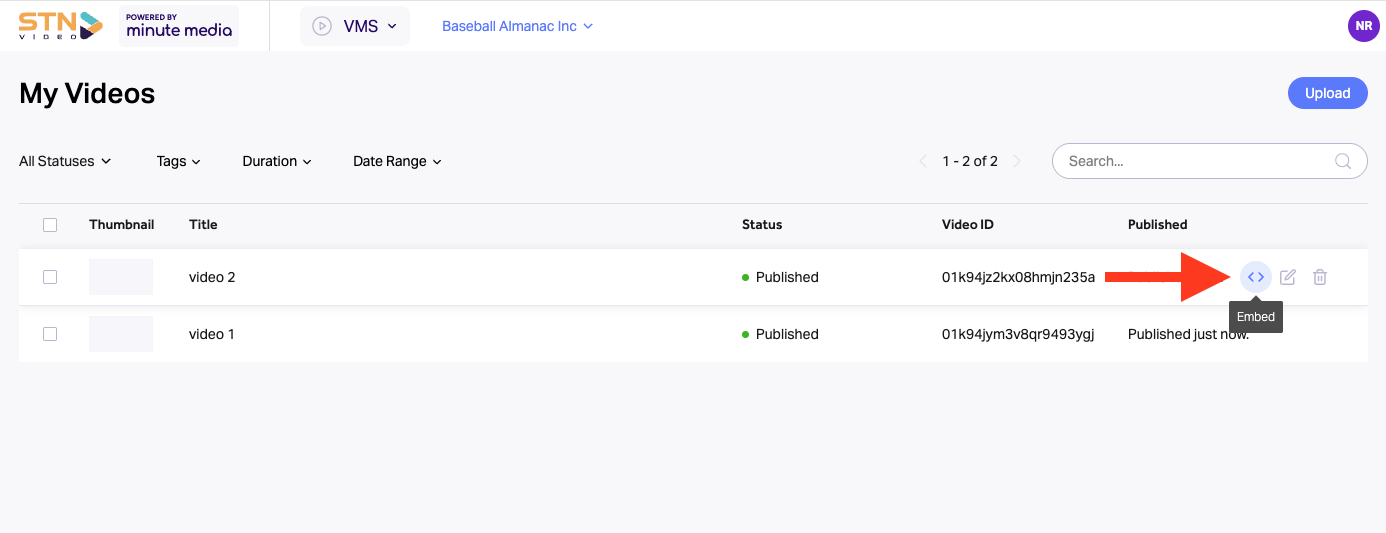Select the checkbox for video 2
1386x533 pixels.
50,277
